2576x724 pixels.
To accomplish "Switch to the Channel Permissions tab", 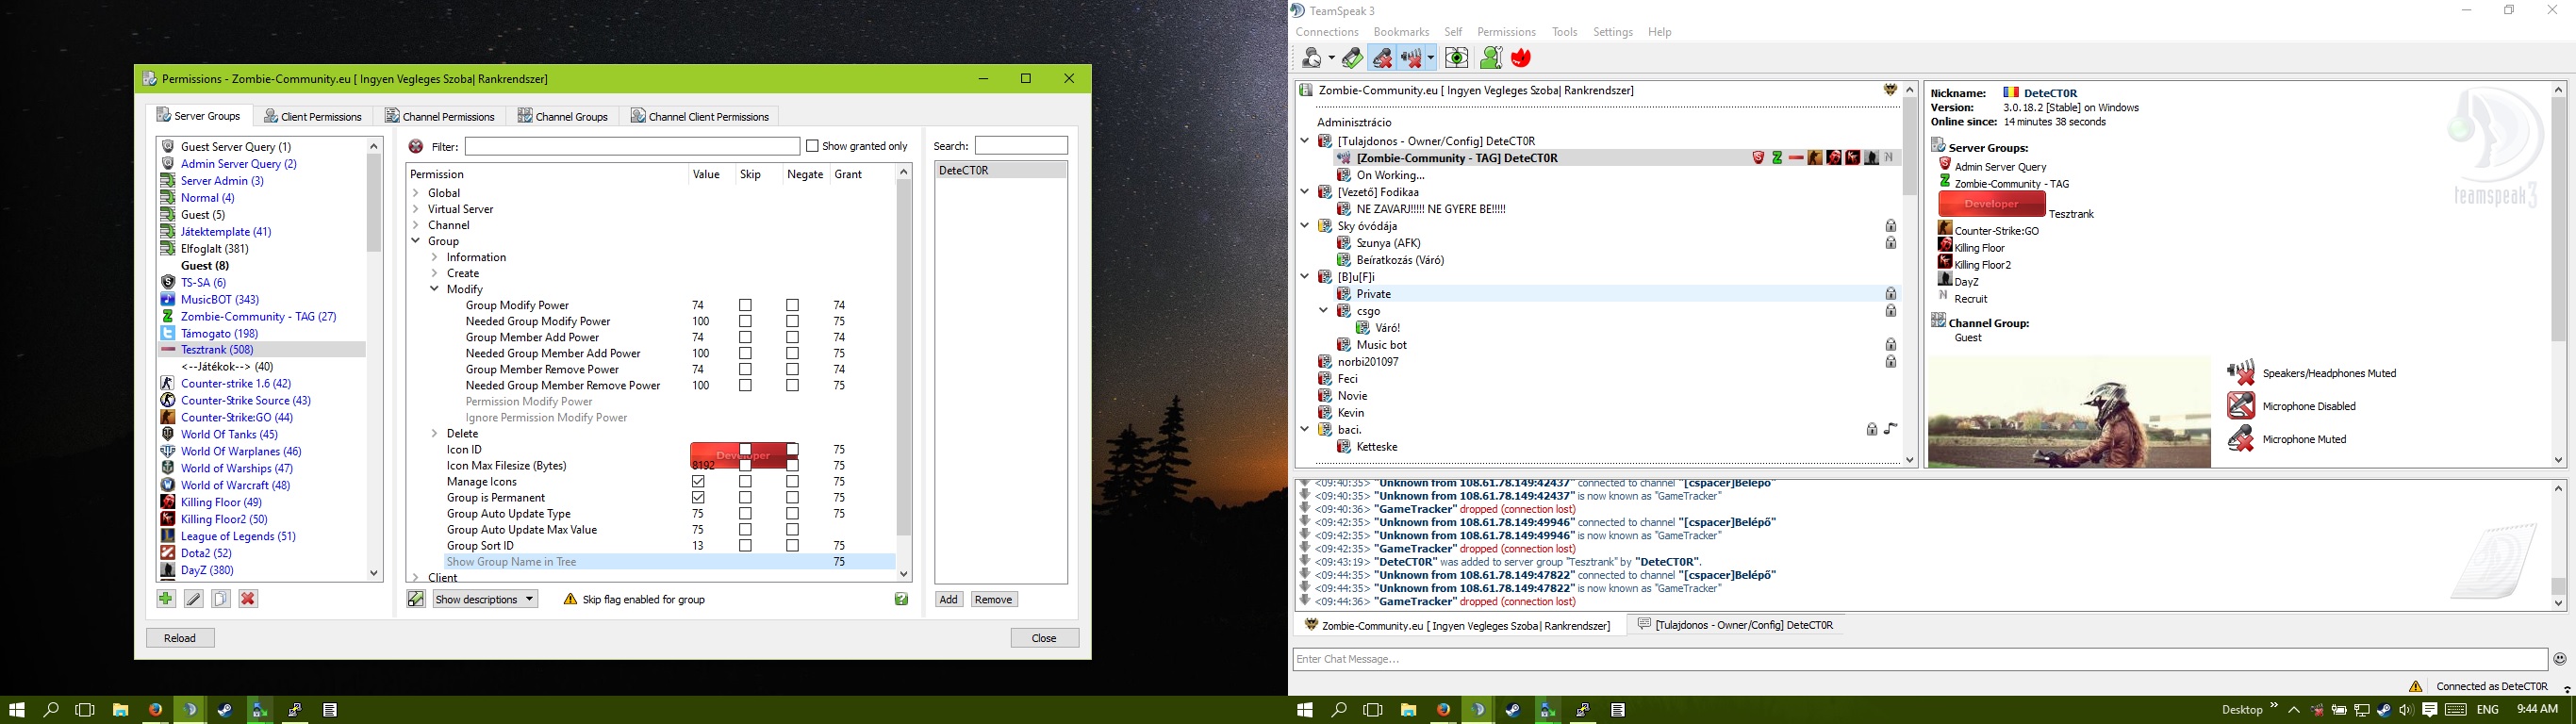I will point(440,116).
